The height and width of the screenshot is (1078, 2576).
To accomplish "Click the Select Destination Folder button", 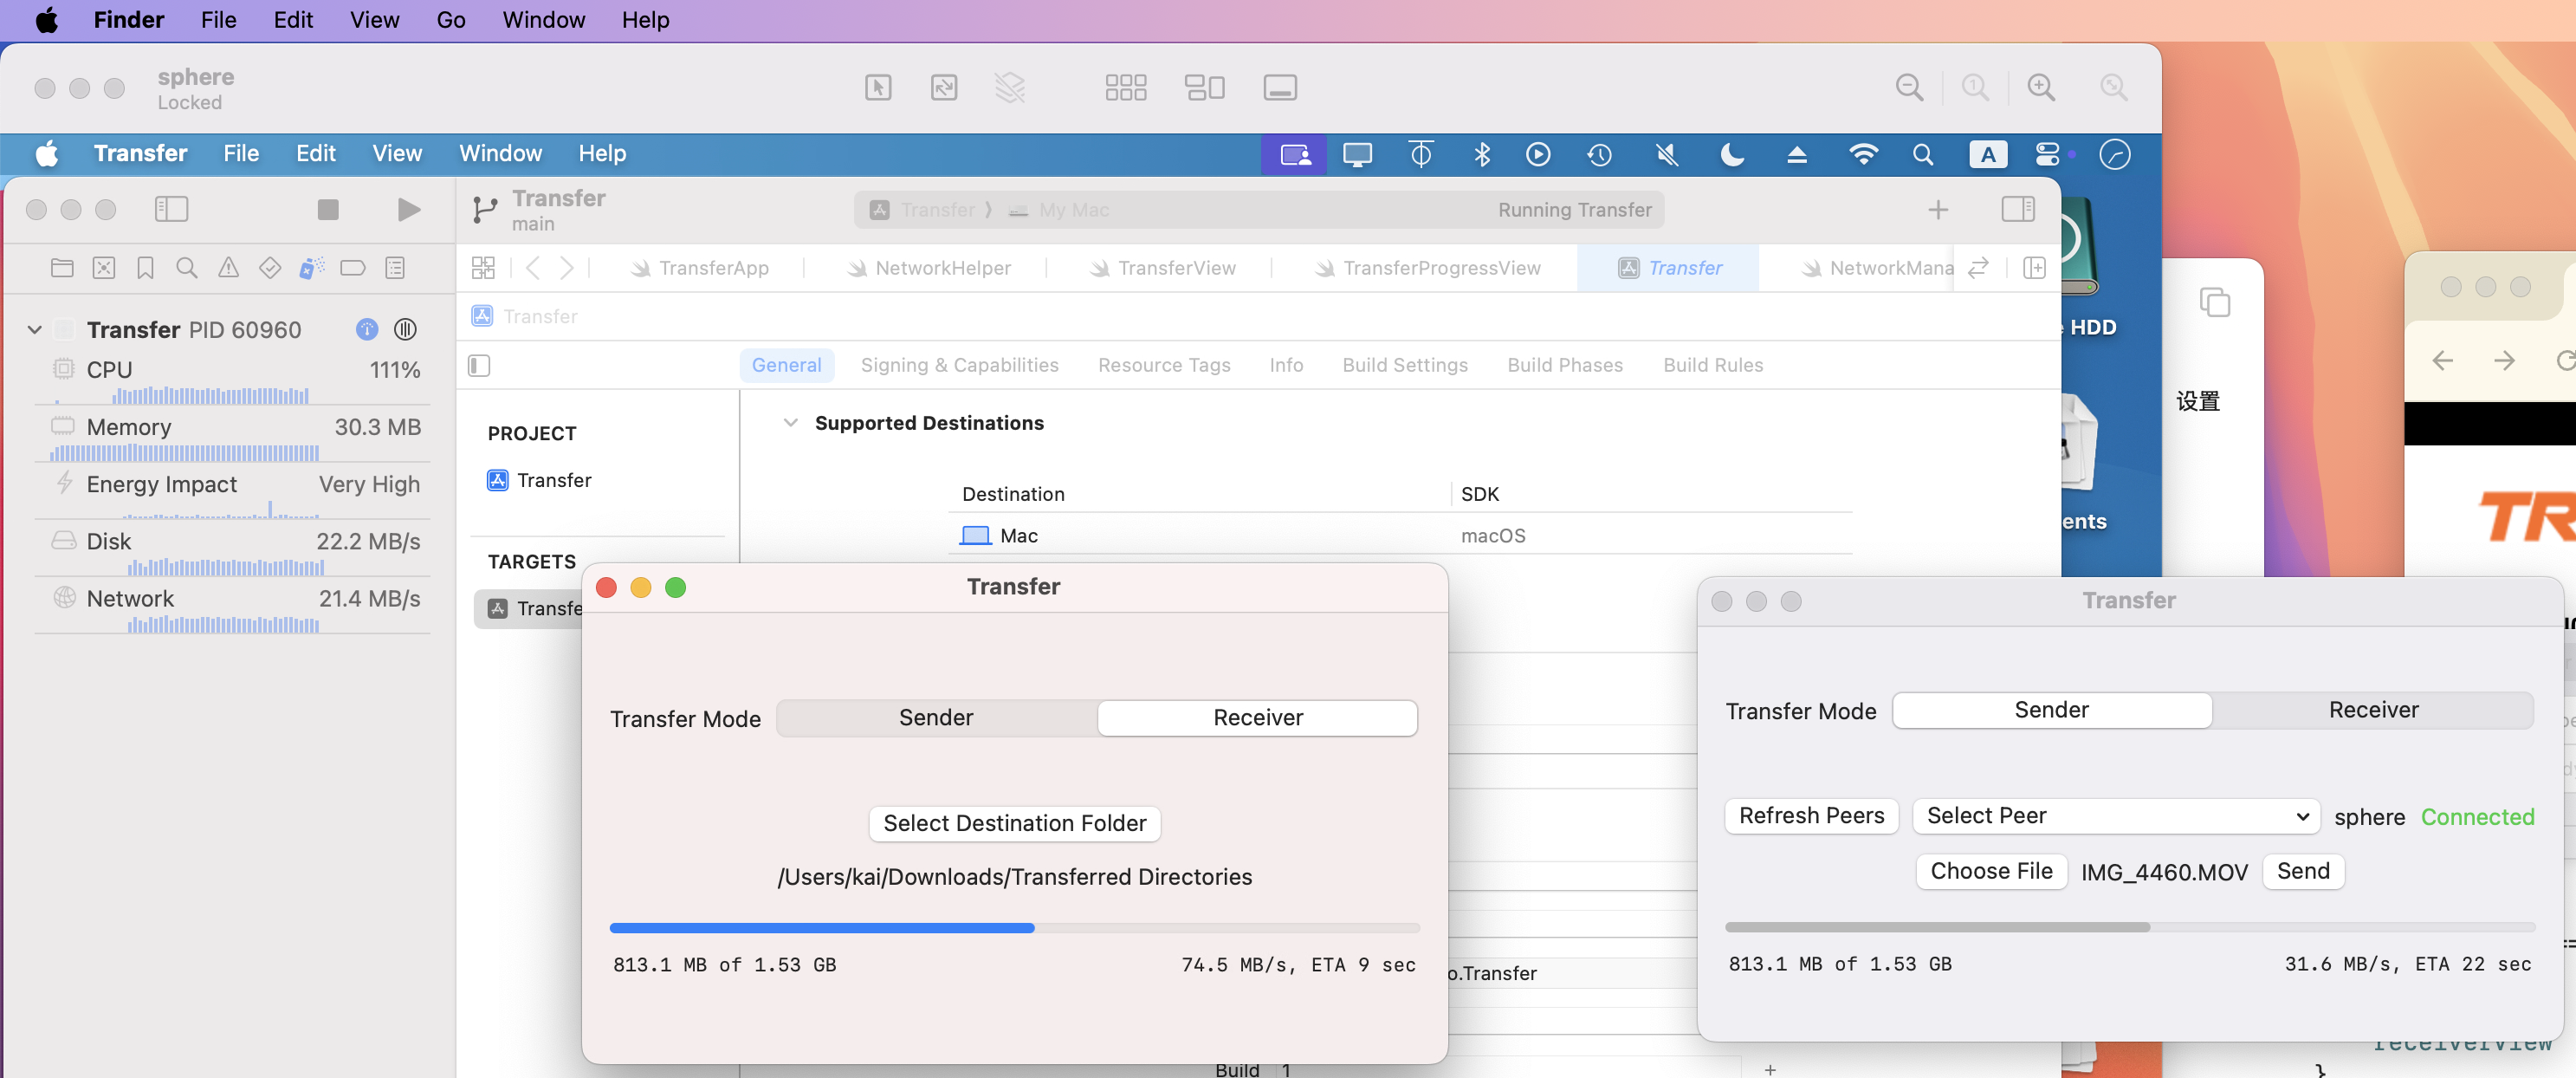I will (x=1014, y=822).
